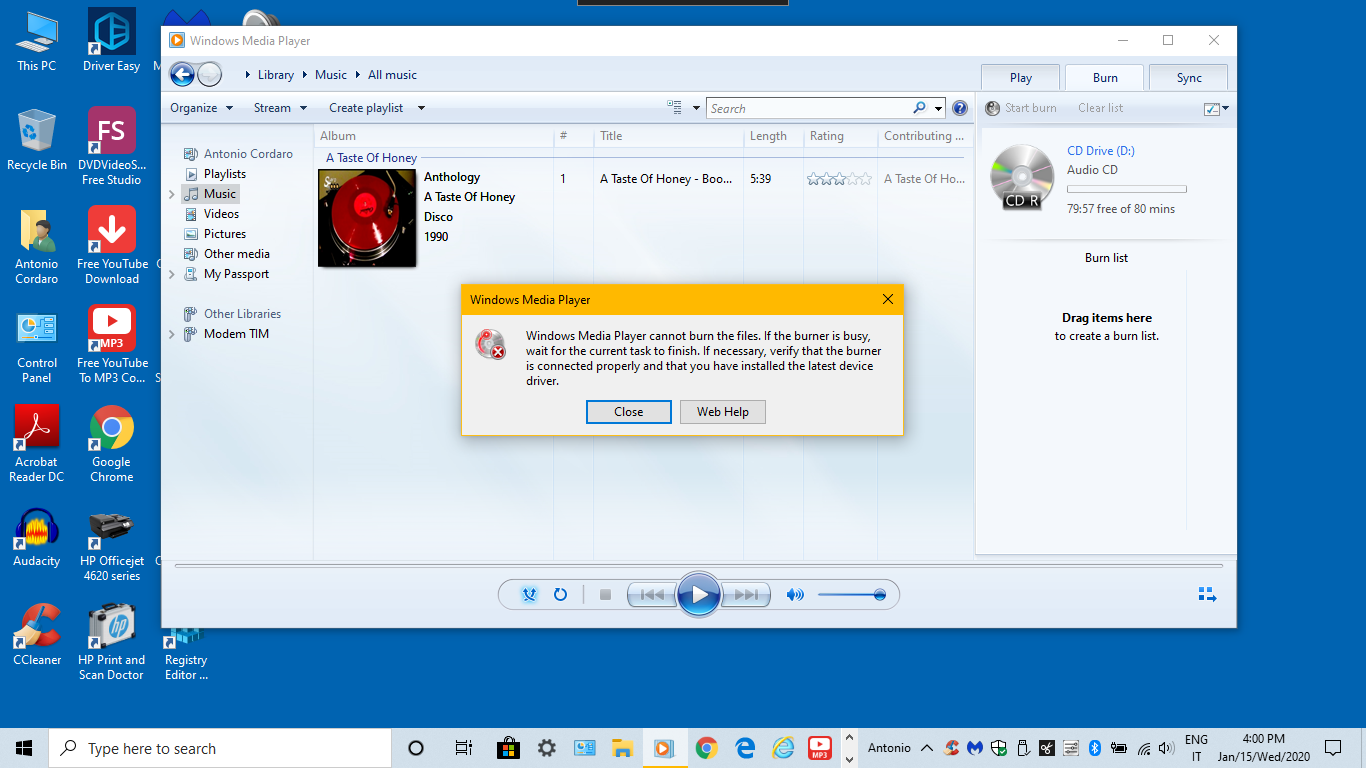The height and width of the screenshot is (768, 1366).
Task: Click the Anthology album art thumbnail
Action: tap(367, 218)
